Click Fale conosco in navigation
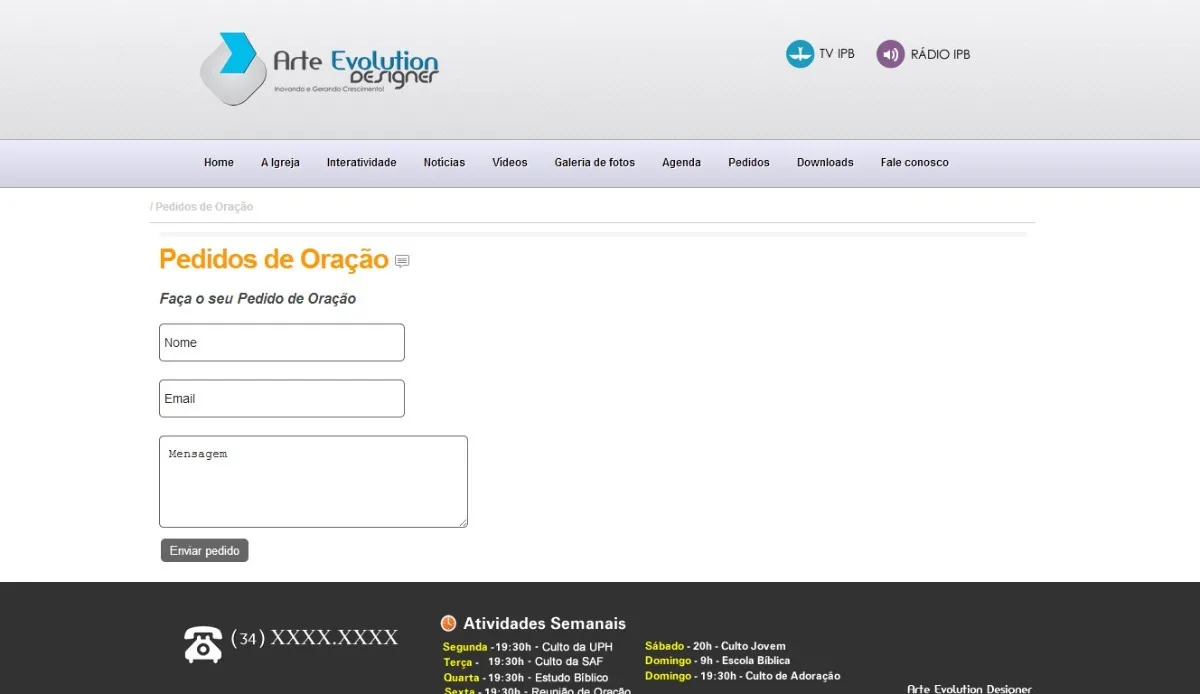Screen dimensions: 1200x694 915,163
